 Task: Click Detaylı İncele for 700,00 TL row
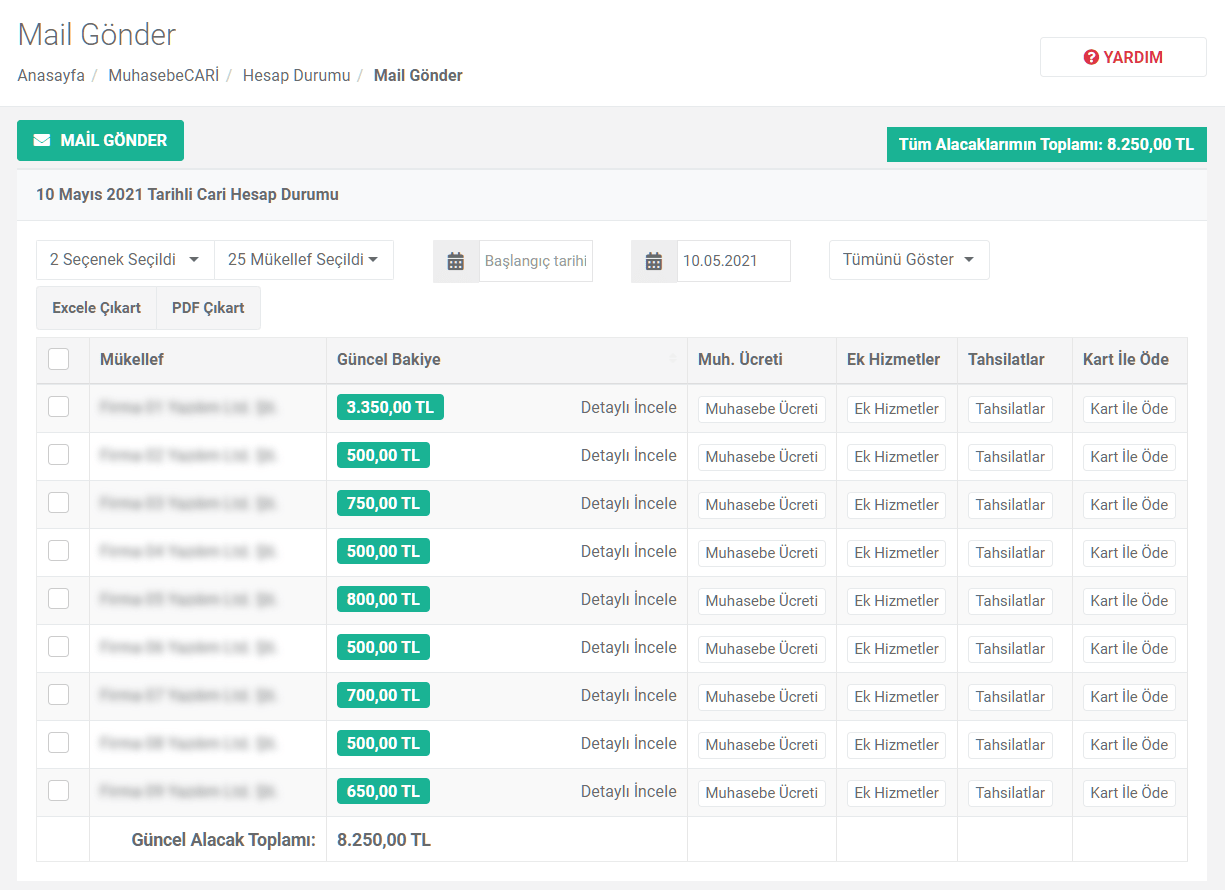pyautogui.click(x=629, y=696)
